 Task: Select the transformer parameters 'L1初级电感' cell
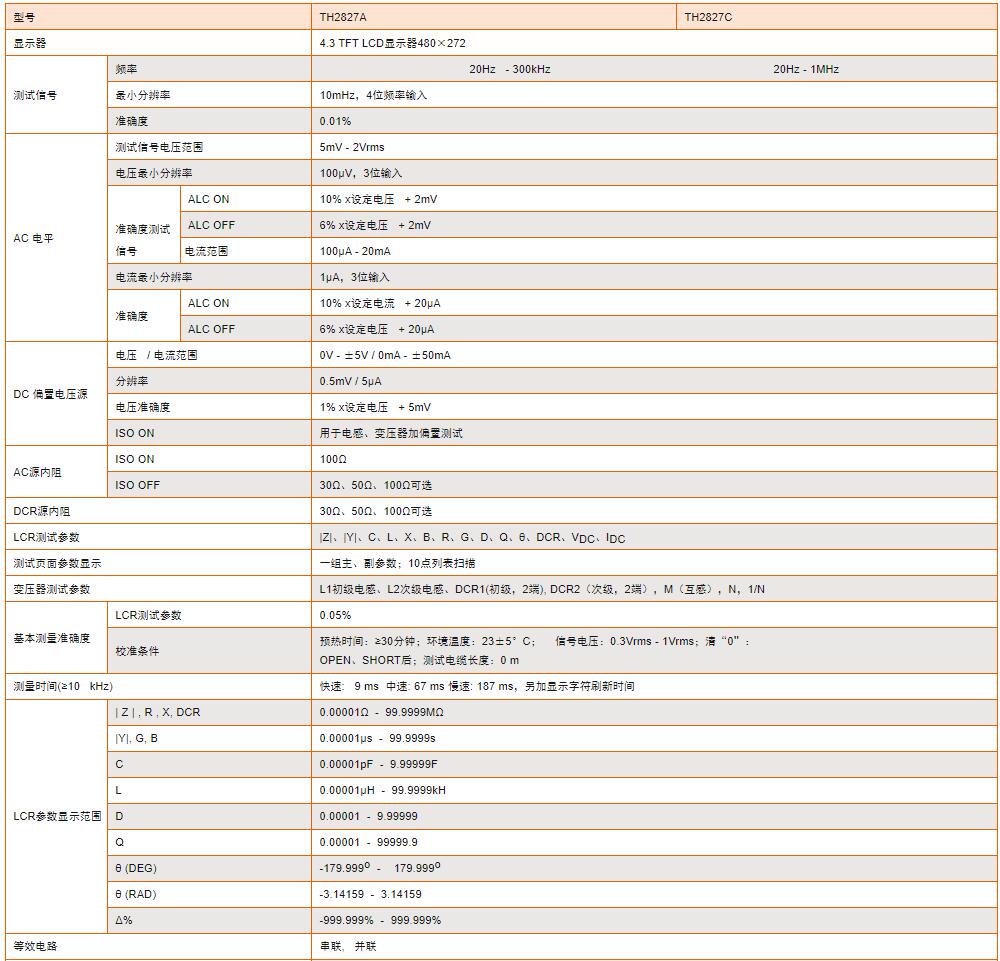pyautogui.click(x=654, y=589)
